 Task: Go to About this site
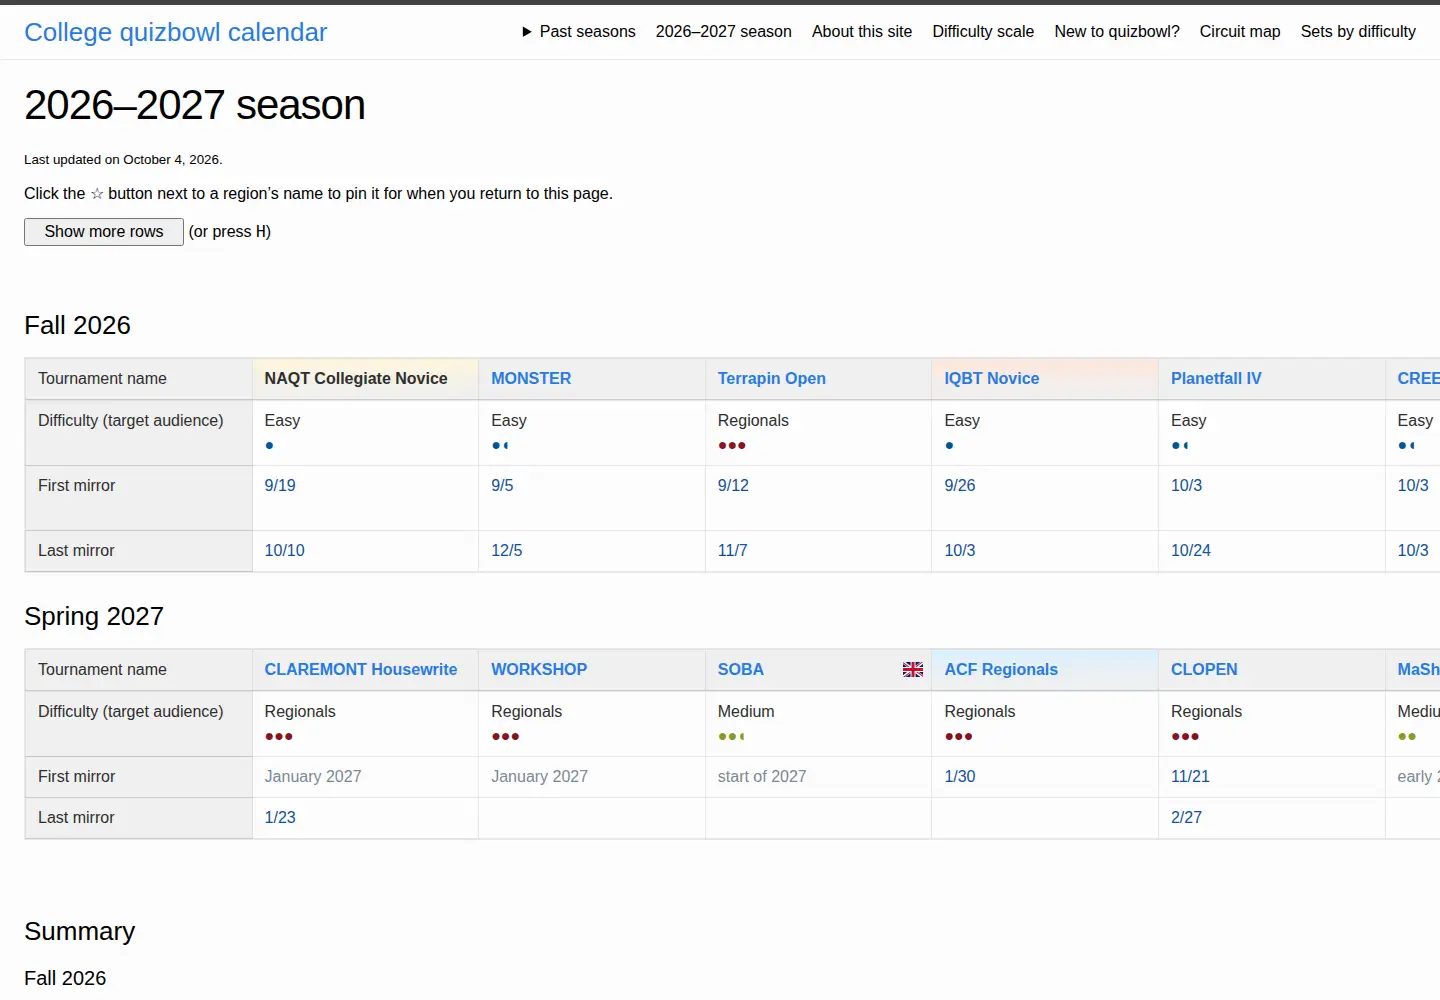[862, 32]
